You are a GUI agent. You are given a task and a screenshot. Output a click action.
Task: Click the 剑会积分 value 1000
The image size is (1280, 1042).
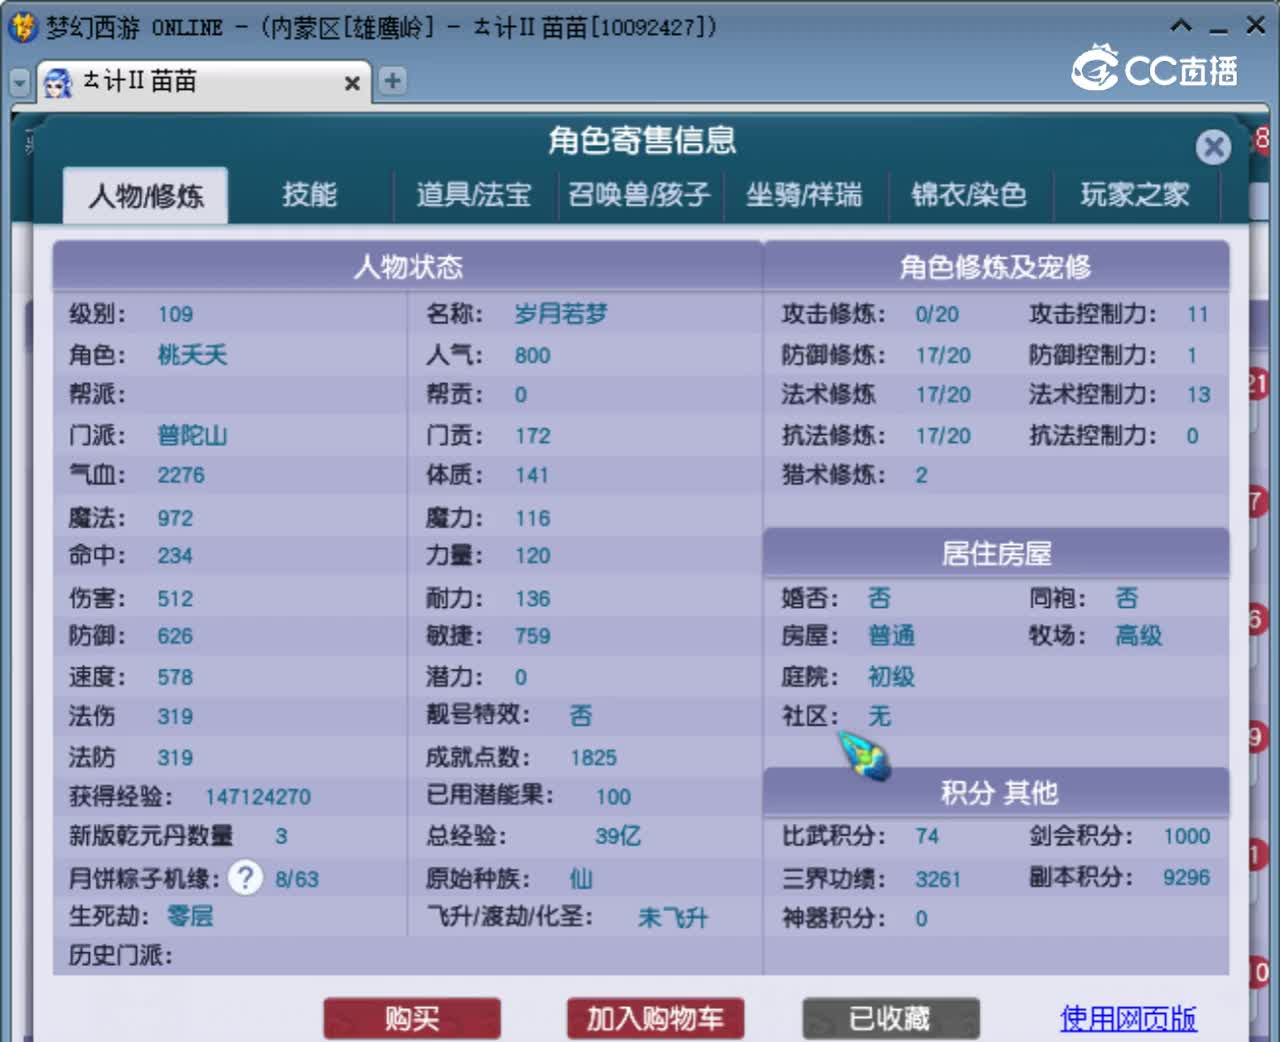[x=1186, y=836]
